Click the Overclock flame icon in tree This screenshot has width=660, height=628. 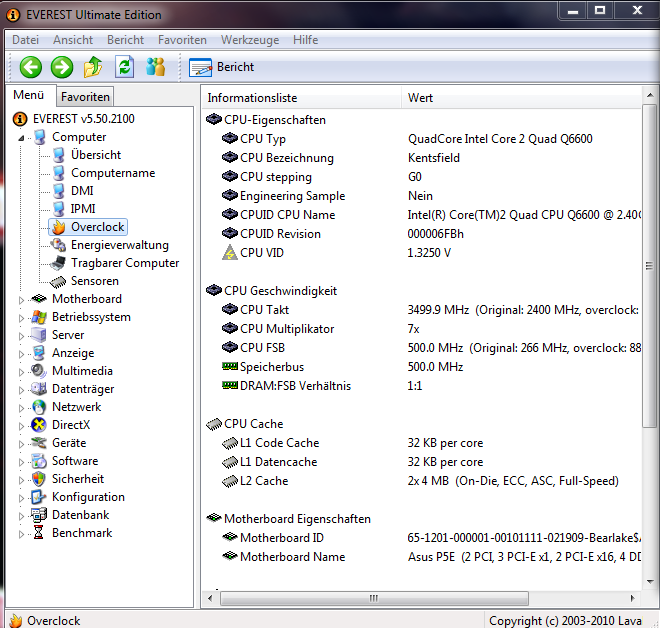coord(59,227)
